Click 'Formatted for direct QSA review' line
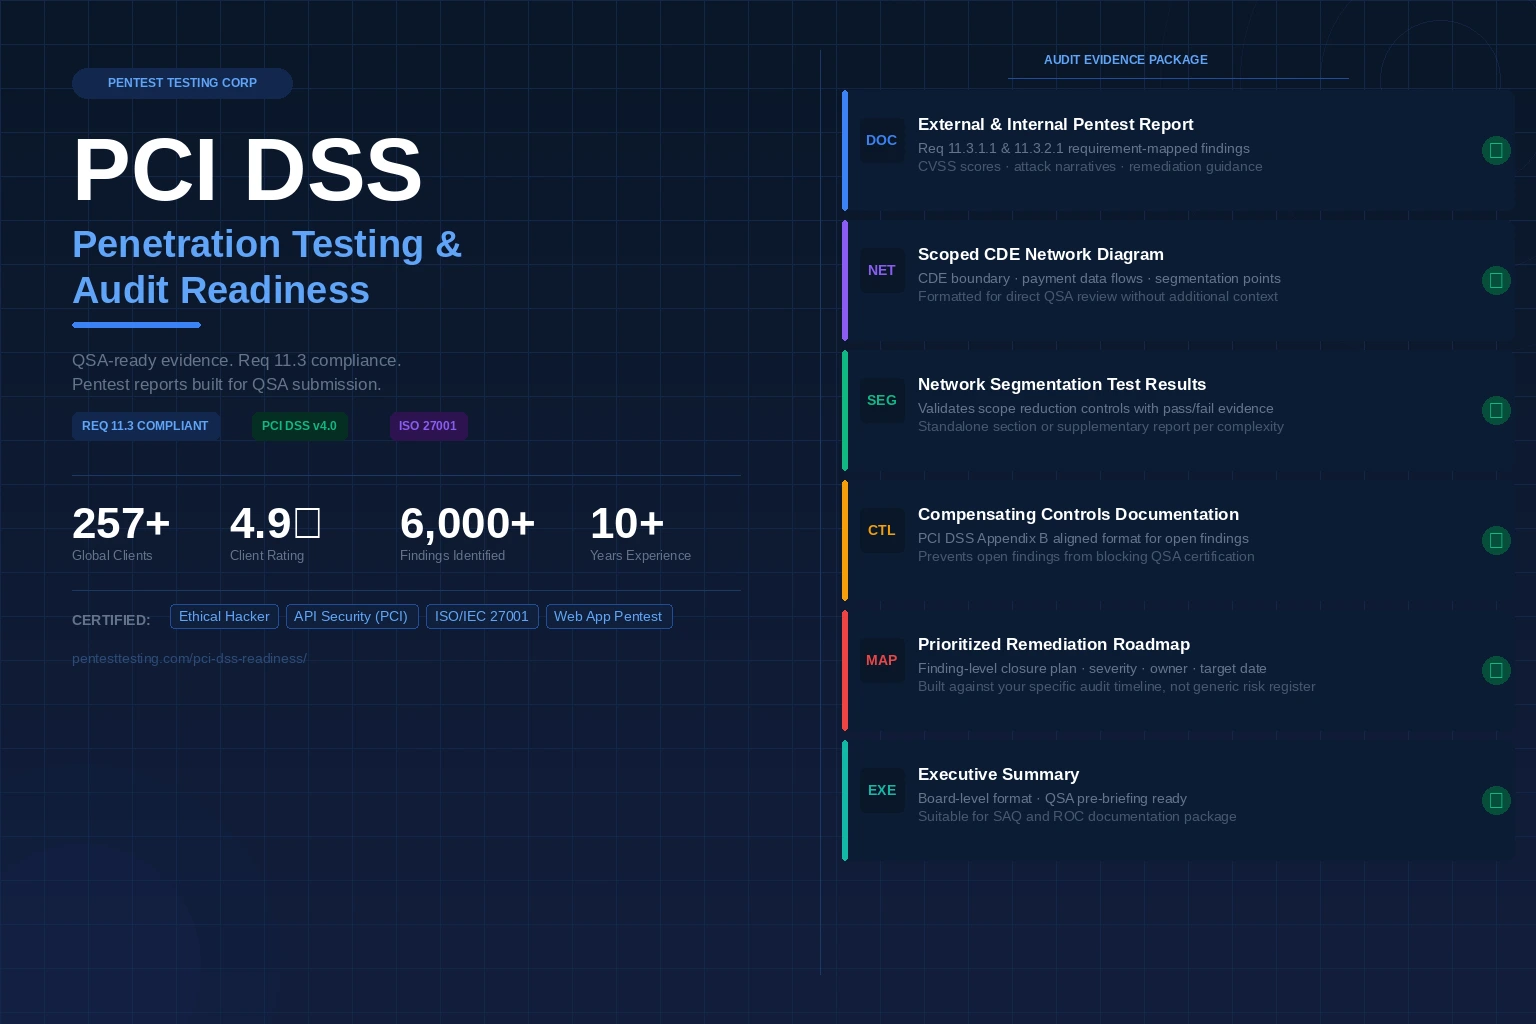The height and width of the screenshot is (1024, 1536). point(1098,296)
